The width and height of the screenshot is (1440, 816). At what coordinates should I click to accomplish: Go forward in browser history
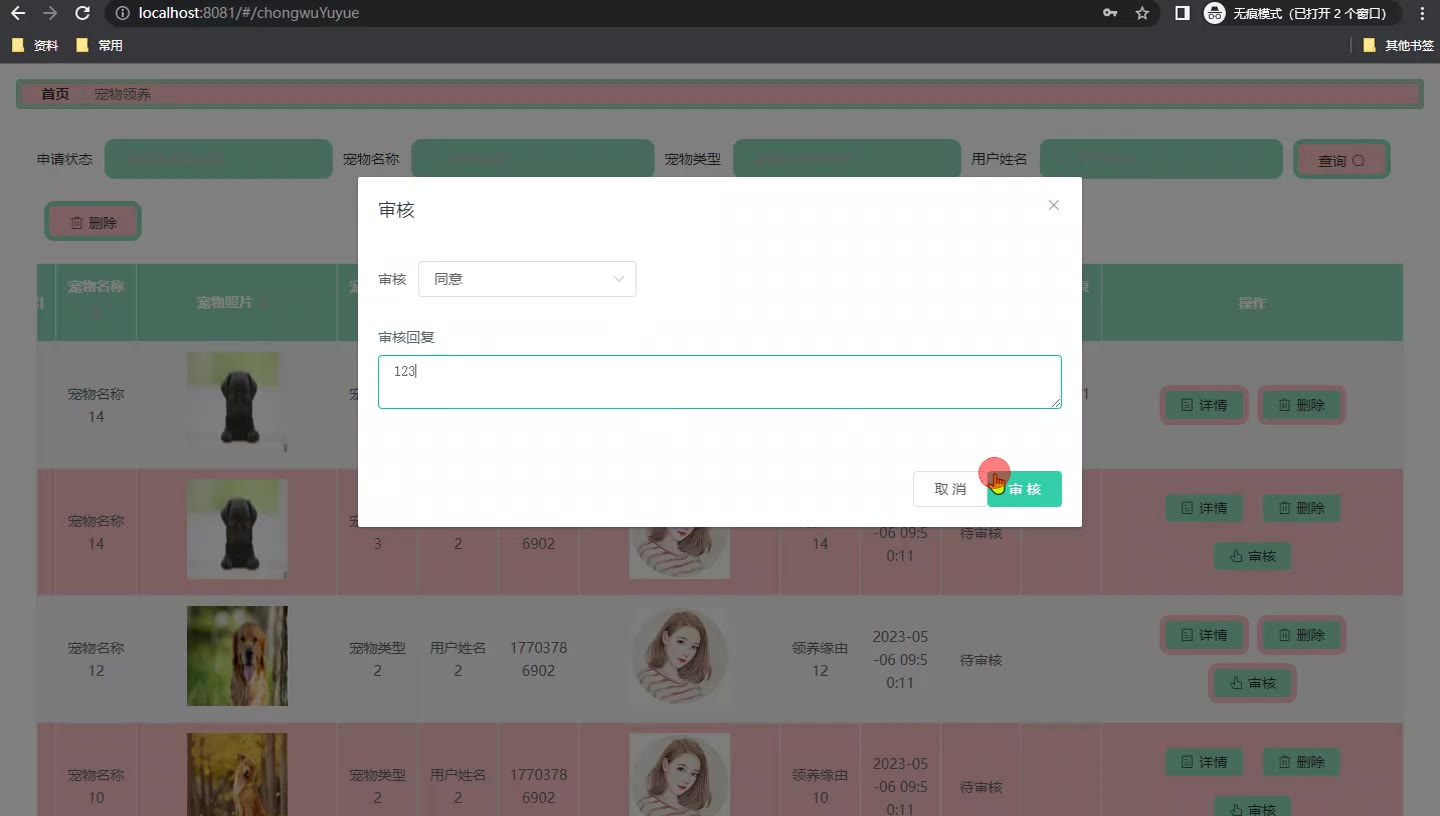tap(50, 13)
